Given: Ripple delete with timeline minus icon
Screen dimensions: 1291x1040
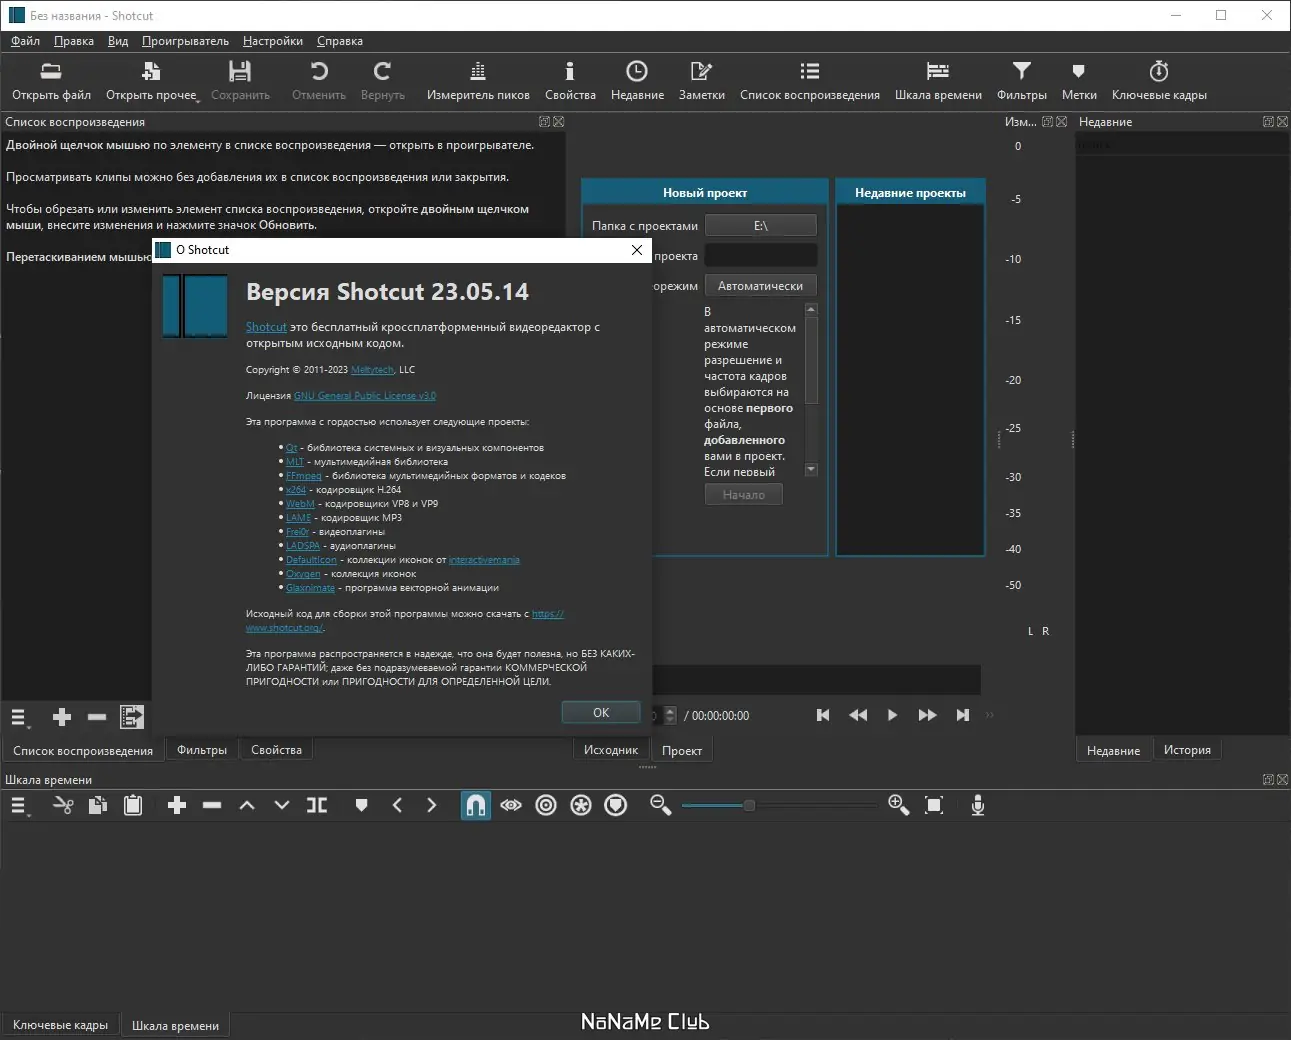Looking at the screenshot, I should (x=212, y=805).
